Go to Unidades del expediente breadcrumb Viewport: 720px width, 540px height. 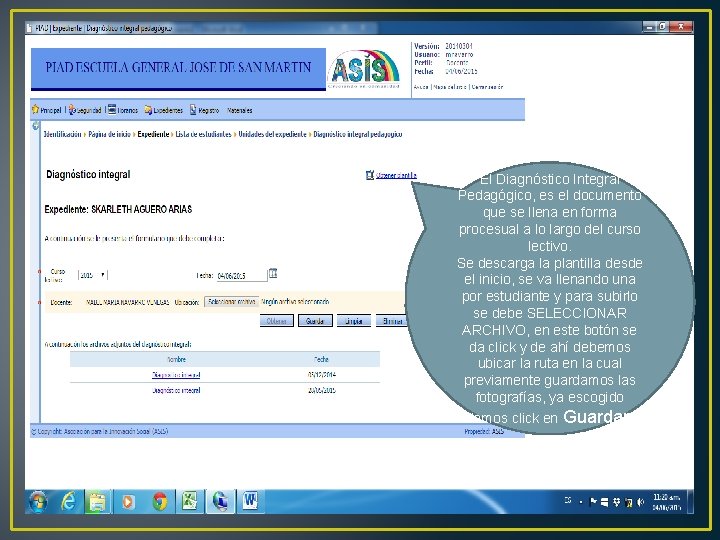(x=272, y=134)
